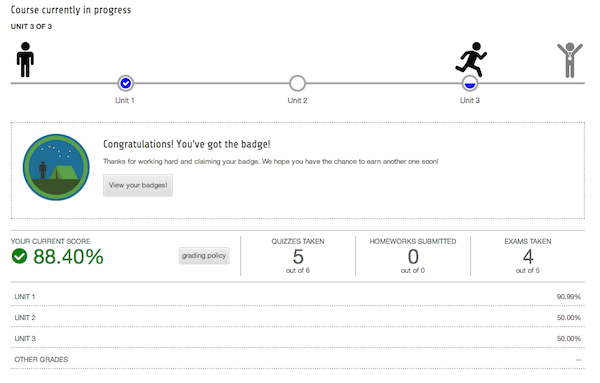Click the View your badges button
Image resolution: width=600 pixels, height=383 pixels.
point(138,185)
